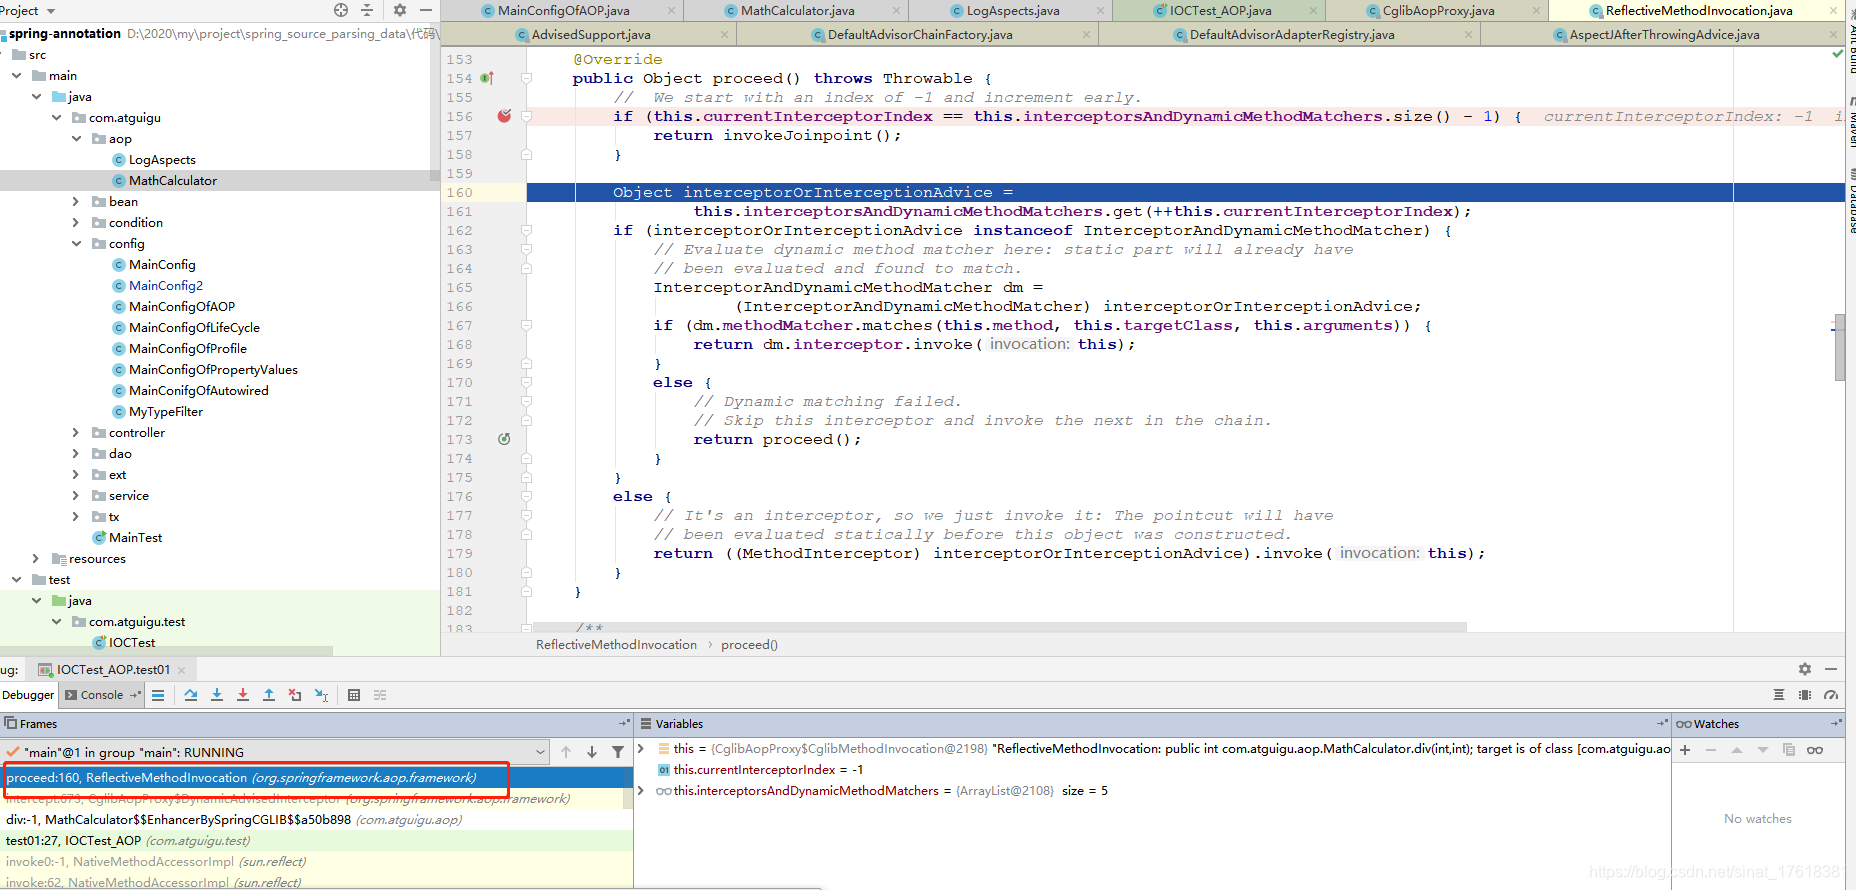Screen dimensions: 1856x890
Task: Expand the condition folder
Action: point(76,223)
